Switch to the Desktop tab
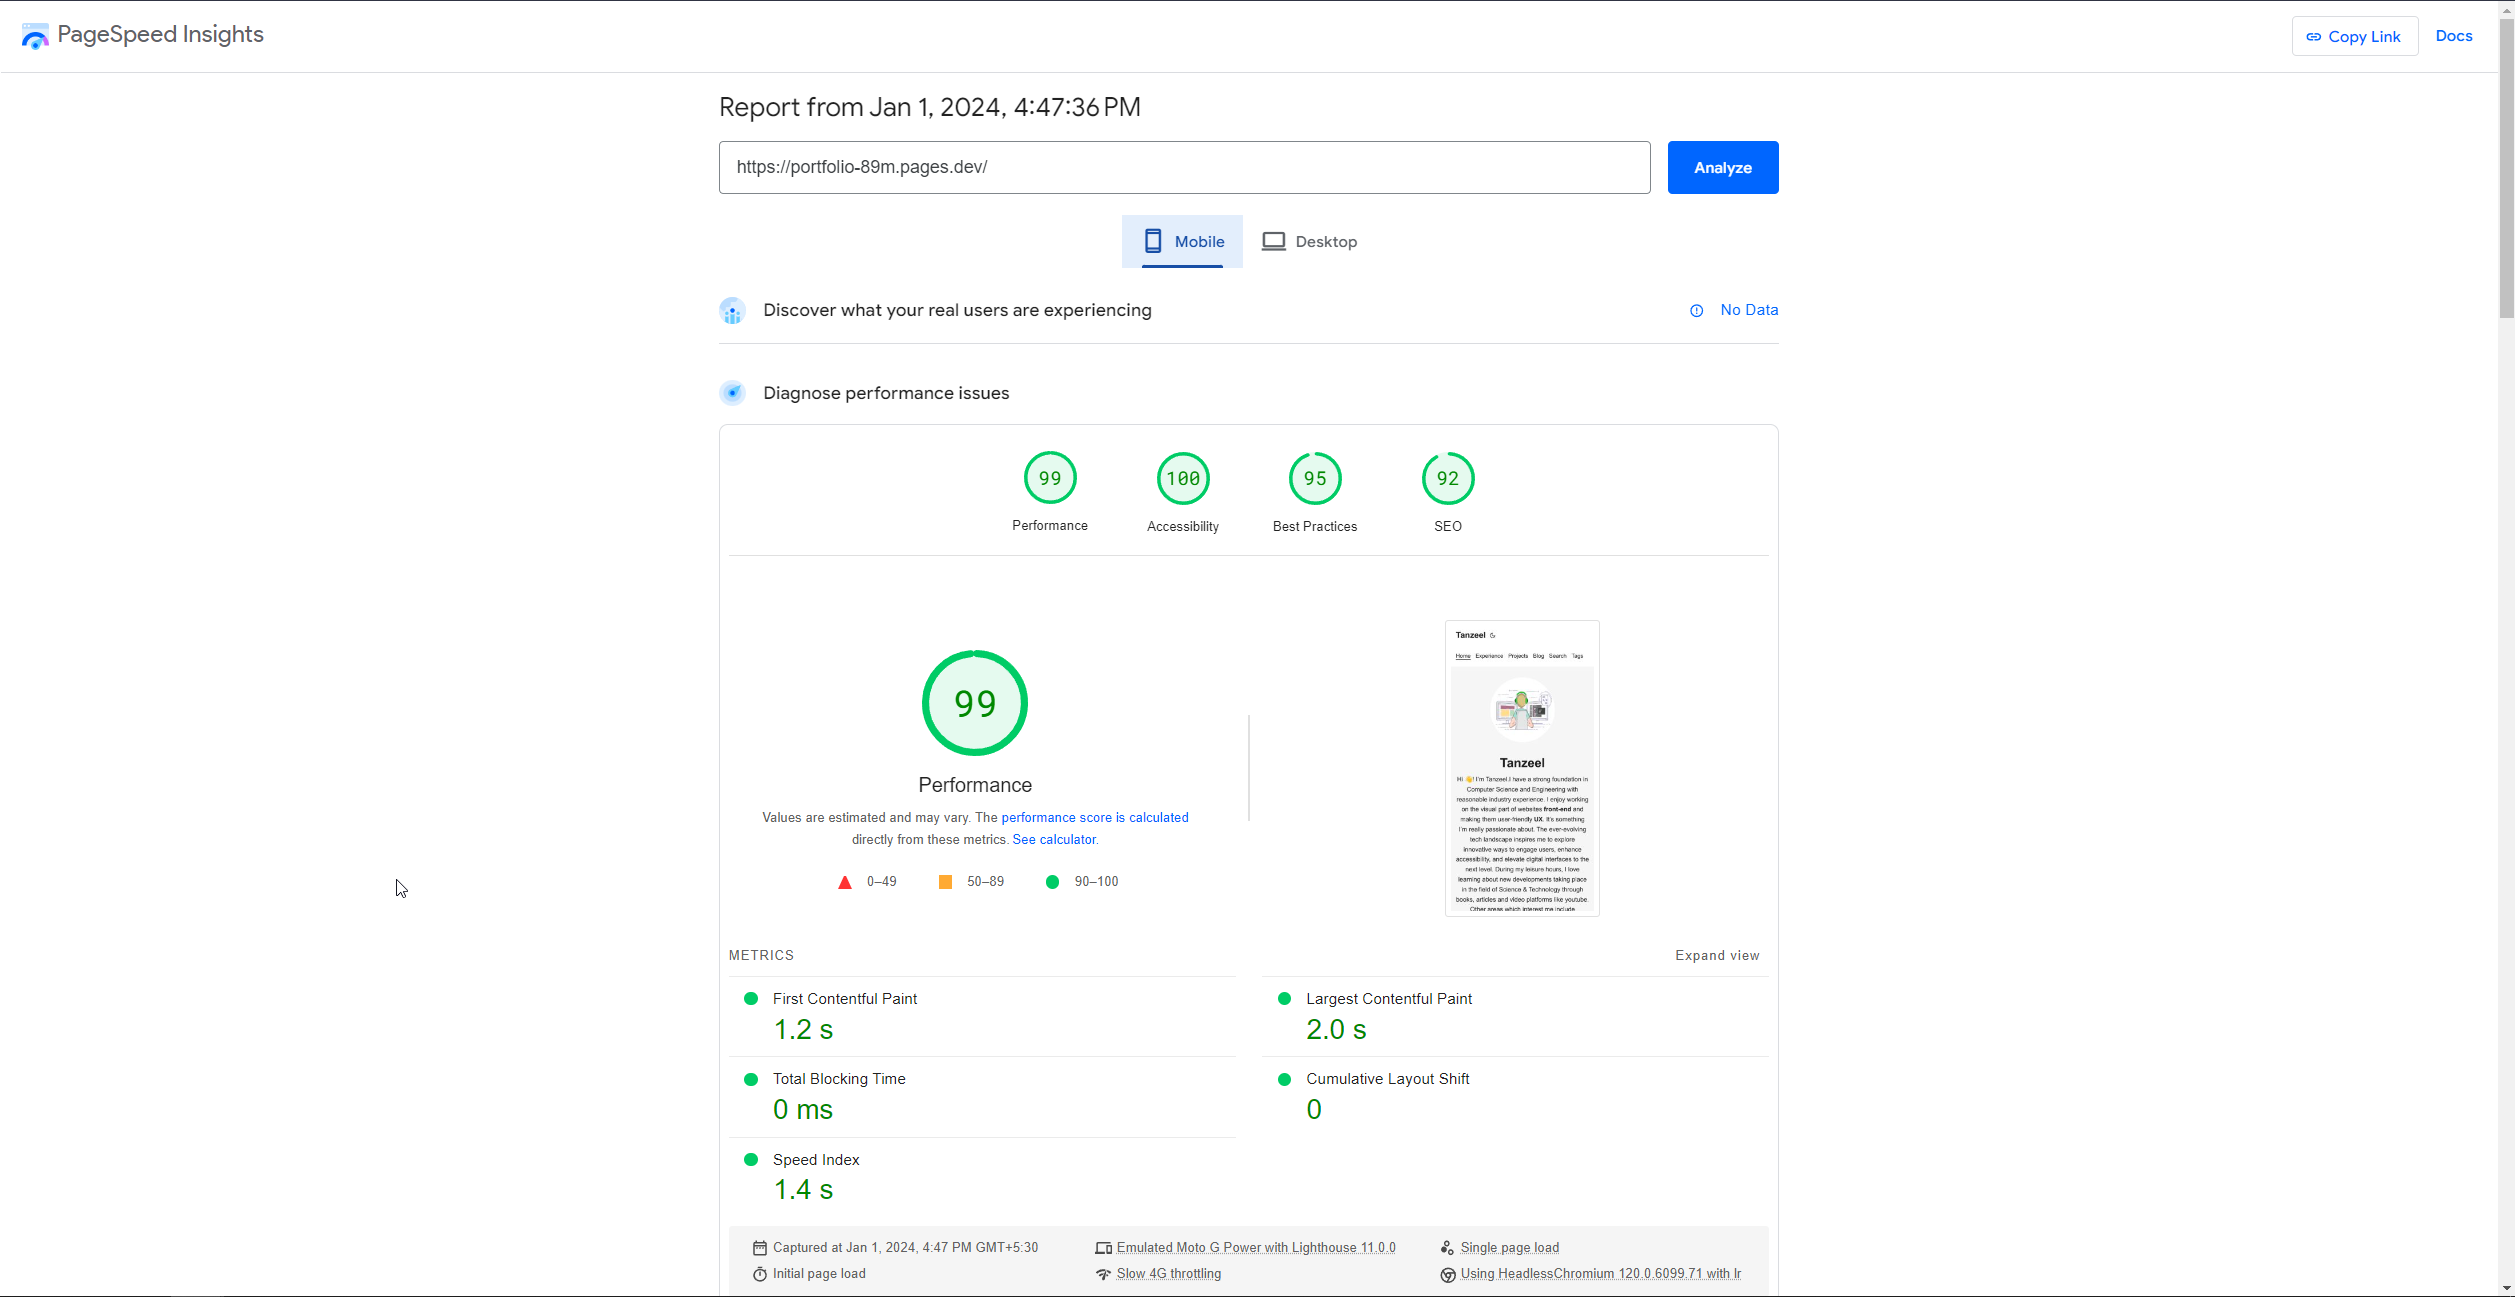The width and height of the screenshot is (2515, 1297). [x=1309, y=242]
